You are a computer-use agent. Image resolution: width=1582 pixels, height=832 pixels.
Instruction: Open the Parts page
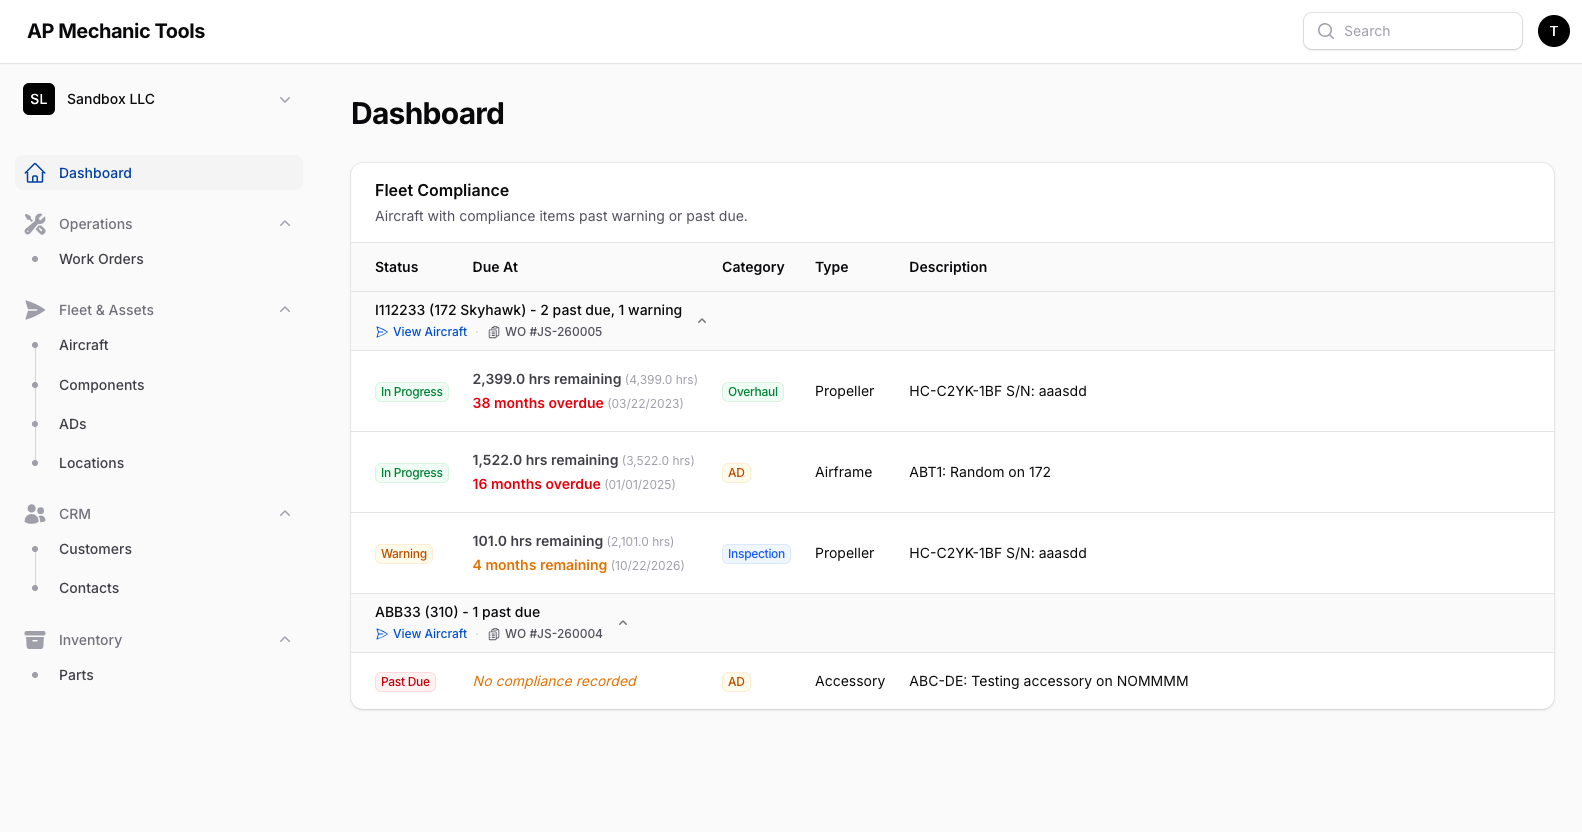click(76, 675)
